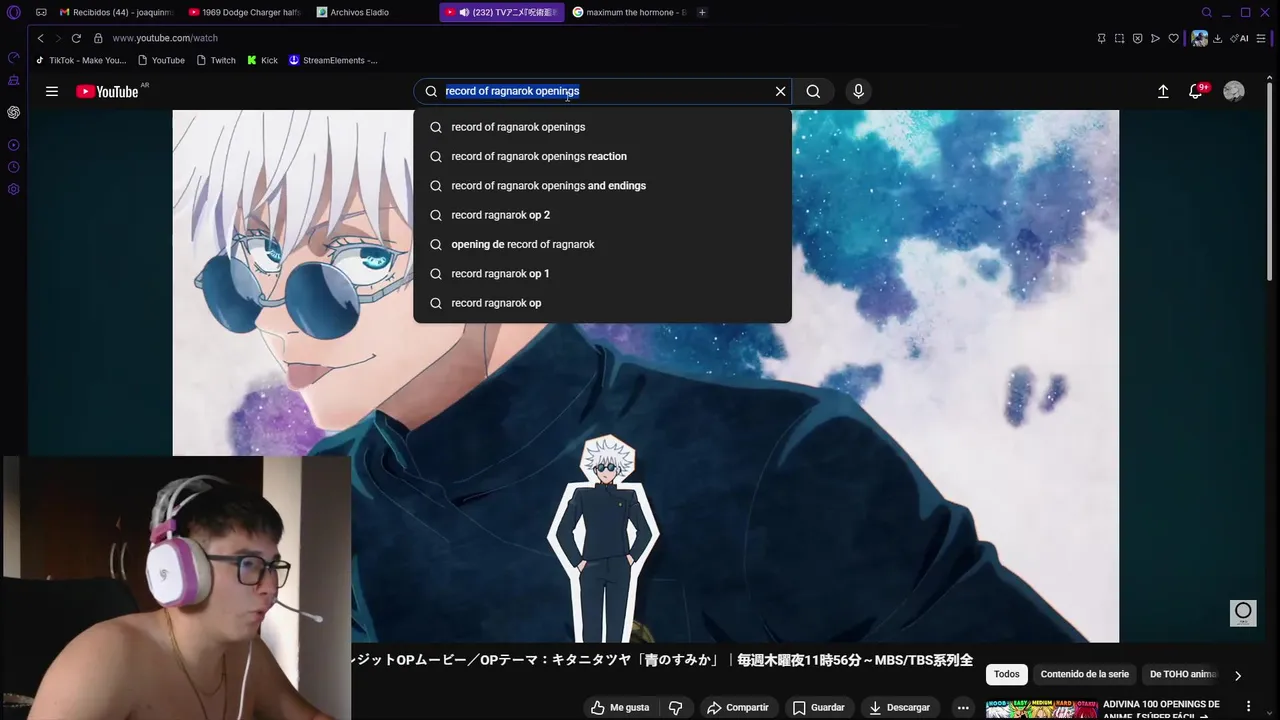
Task: View site info via the lock icon
Action: pos(98,38)
